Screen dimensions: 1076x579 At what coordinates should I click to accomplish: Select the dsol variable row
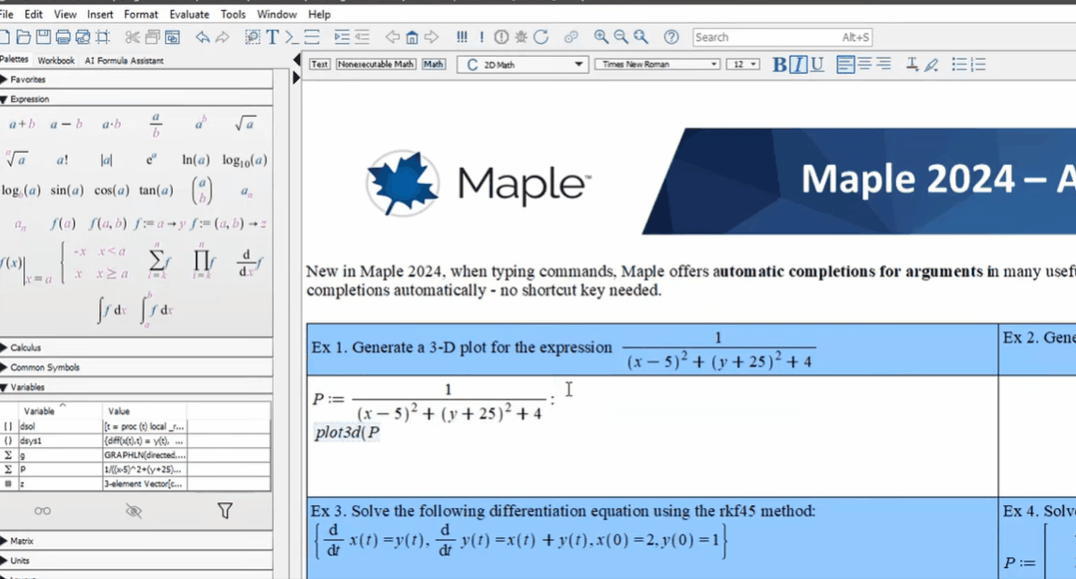(x=135, y=426)
